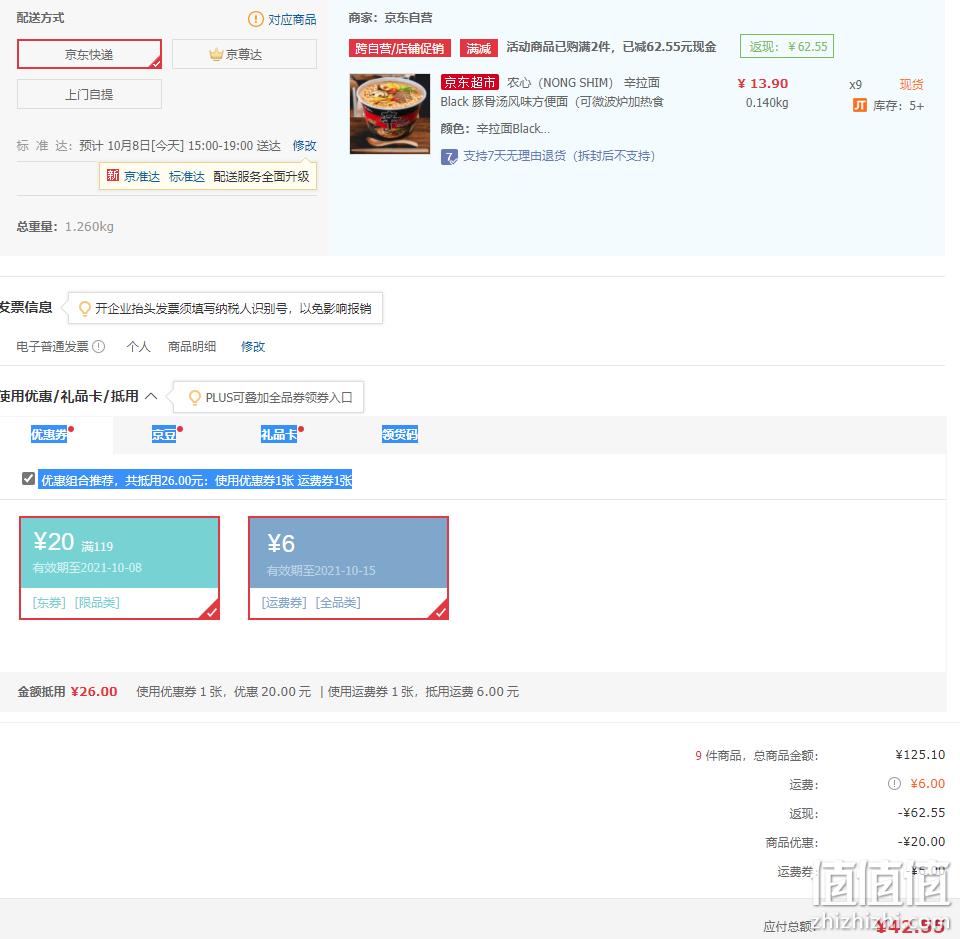Click the 7-day return badge icon
The height and width of the screenshot is (939, 960).
pyautogui.click(x=449, y=157)
